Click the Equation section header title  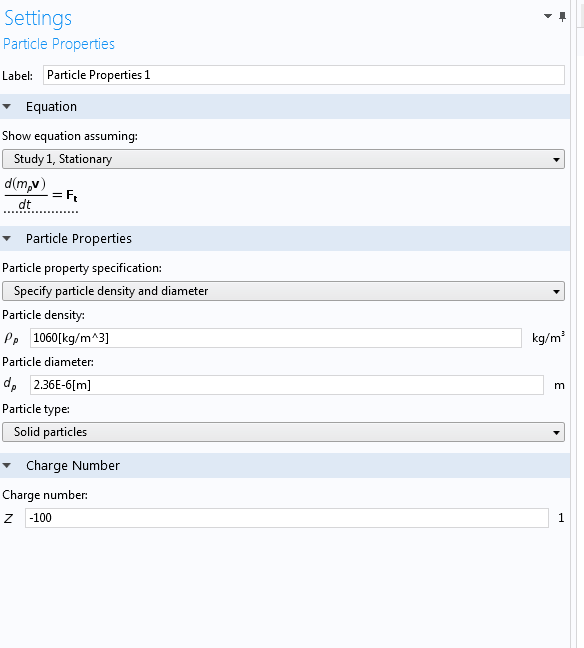coord(51,107)
